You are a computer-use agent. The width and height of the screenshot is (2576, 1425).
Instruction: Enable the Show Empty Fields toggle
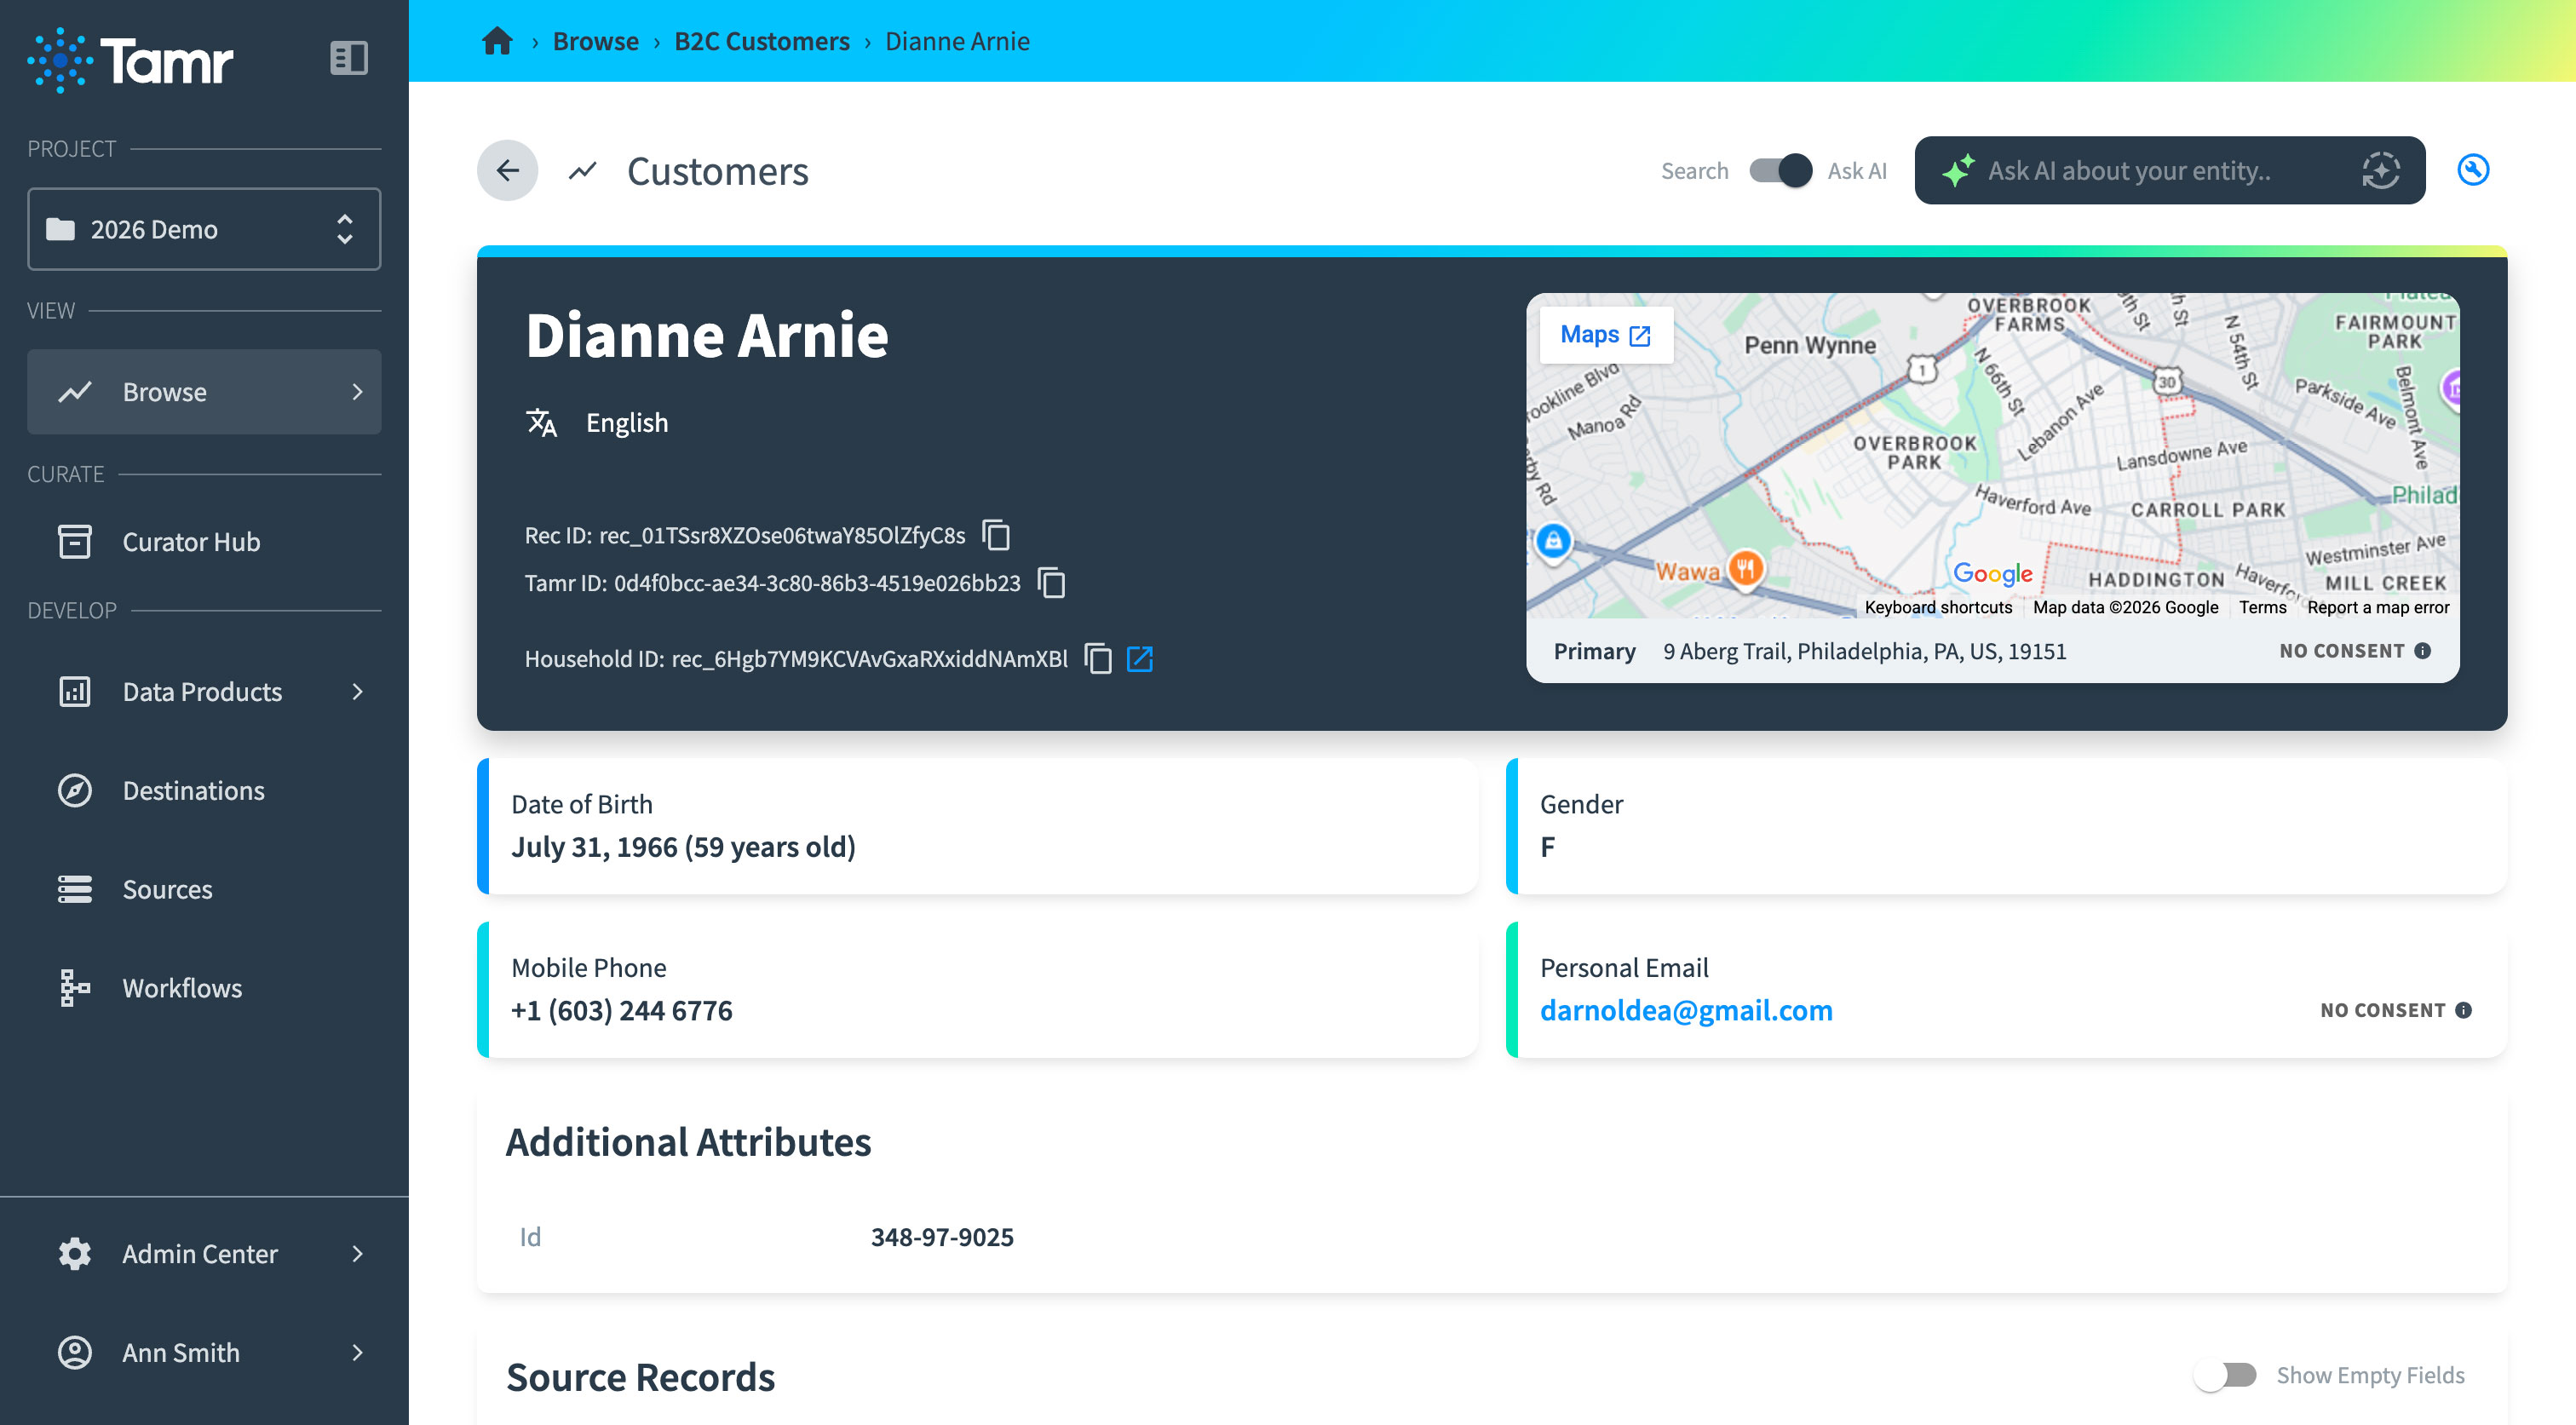click(2225, 1375)
